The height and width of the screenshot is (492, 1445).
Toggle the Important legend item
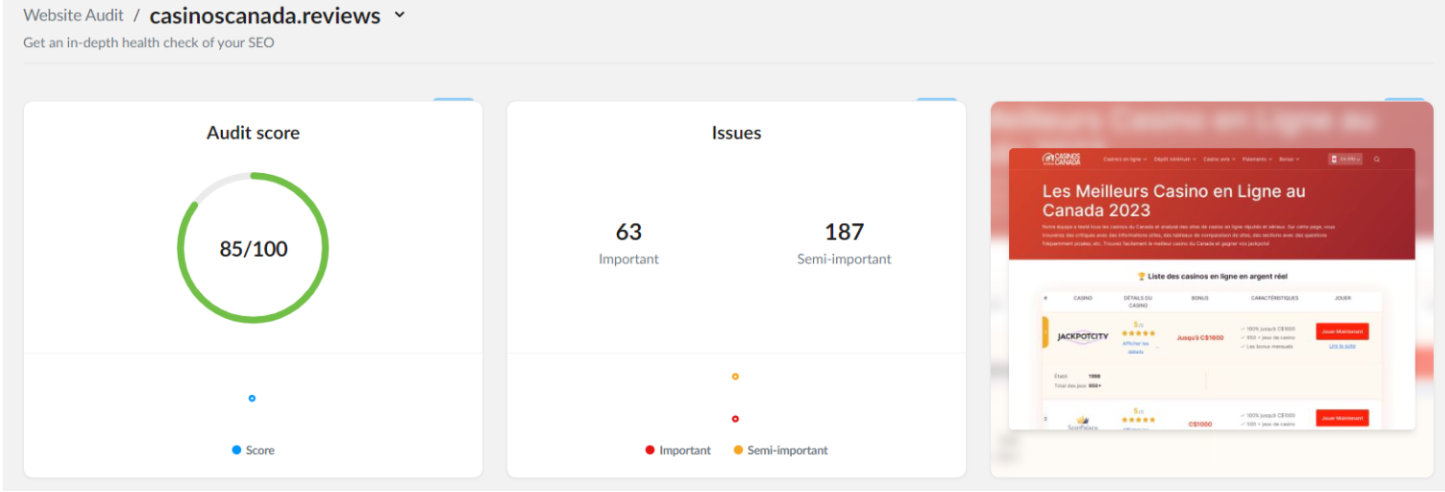point(678,450)
